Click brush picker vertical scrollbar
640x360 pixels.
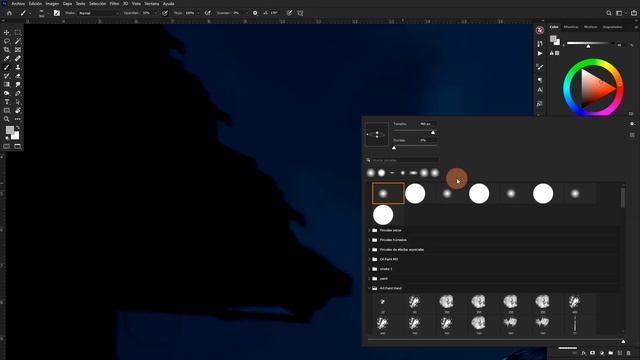tap(623, 198)
